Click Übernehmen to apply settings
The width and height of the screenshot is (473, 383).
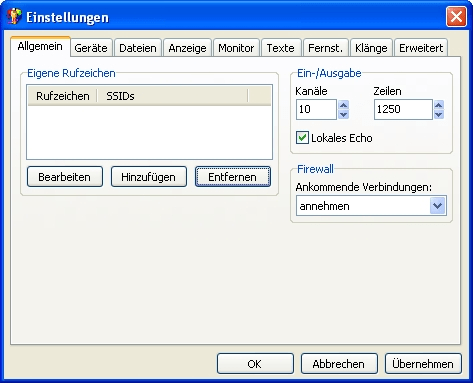[x=423, y=364]
